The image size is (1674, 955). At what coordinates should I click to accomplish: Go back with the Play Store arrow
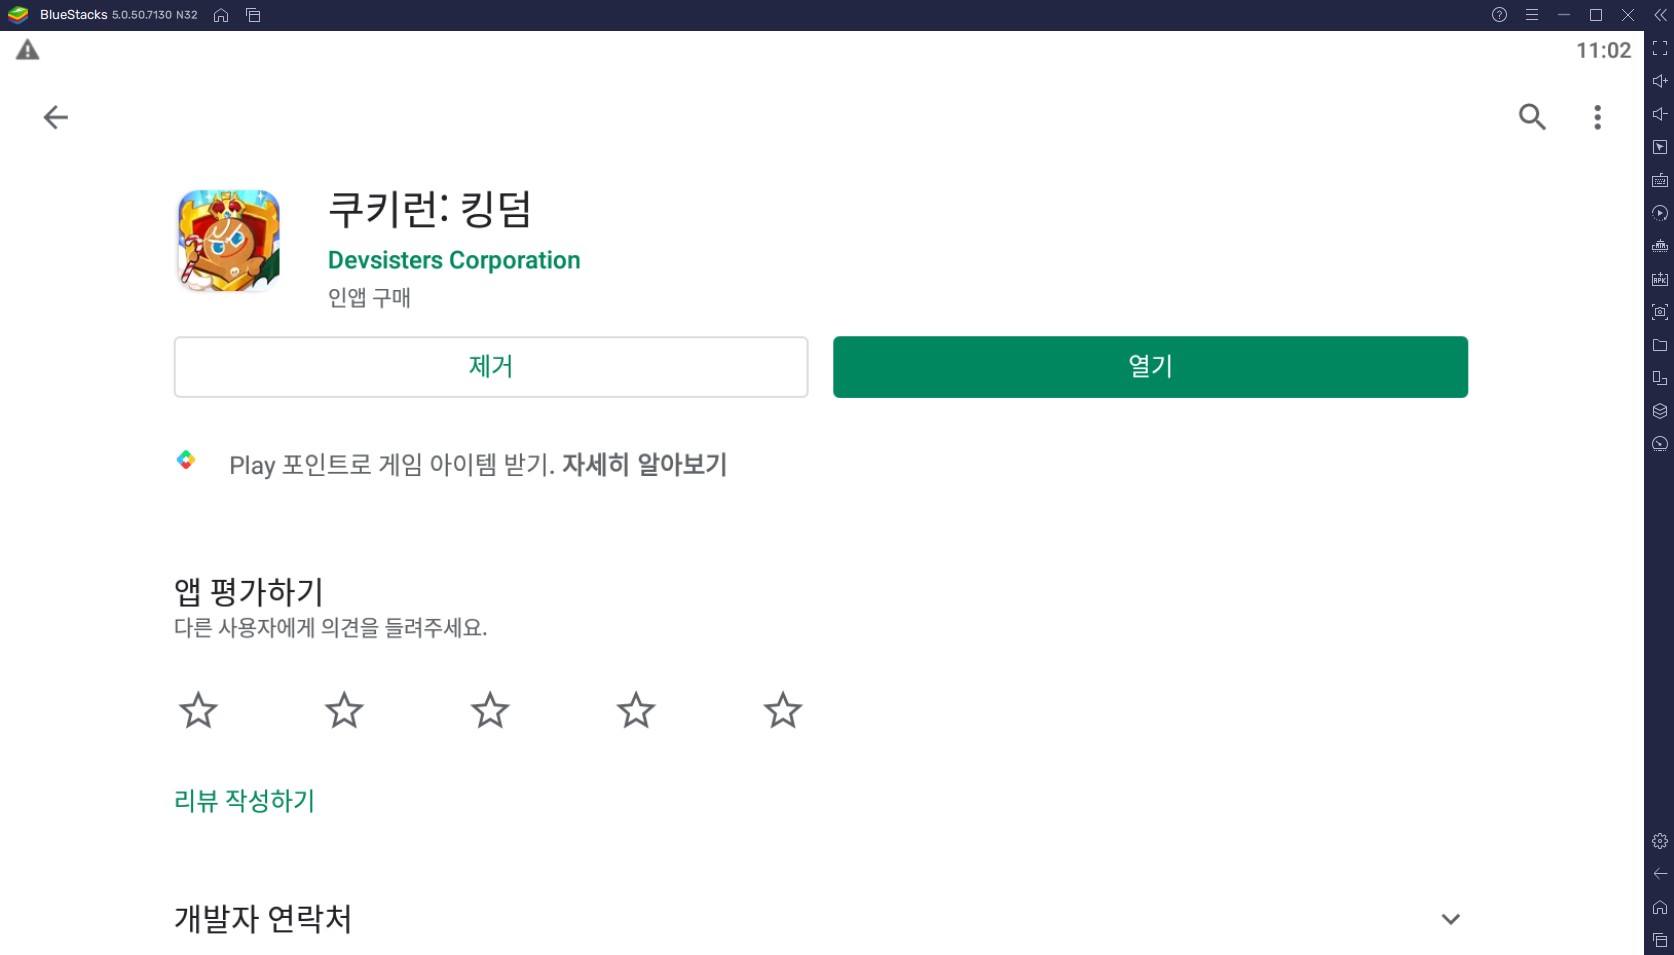point(56,117)
